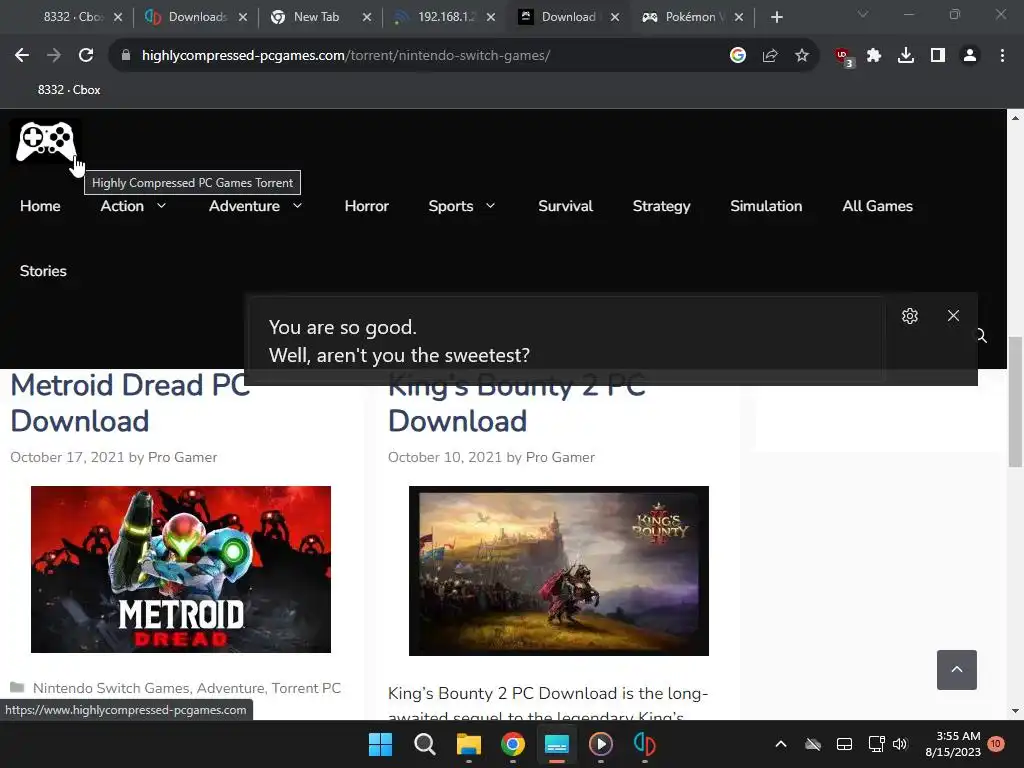This screenshot has width=1024, height=768.
Task: Open the Home menu item
Action: coord(40,206)
